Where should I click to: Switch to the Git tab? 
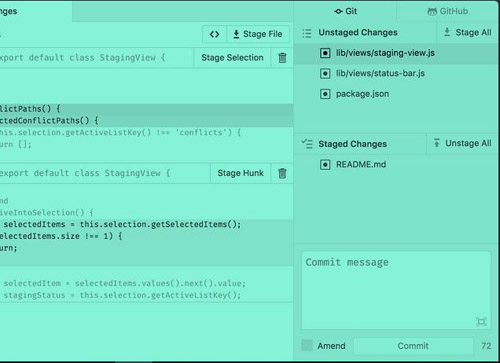[345, 11]
